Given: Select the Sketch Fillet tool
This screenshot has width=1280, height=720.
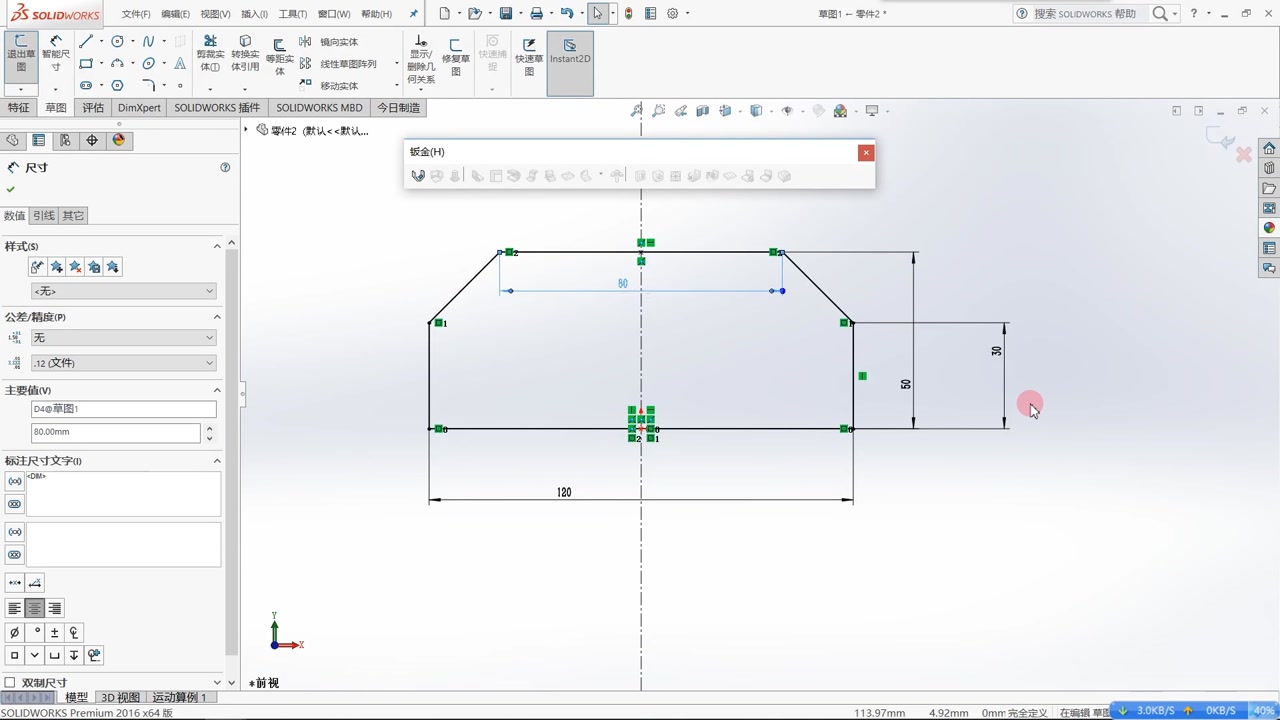Looking at the screenshot, I should click(148, 85).
